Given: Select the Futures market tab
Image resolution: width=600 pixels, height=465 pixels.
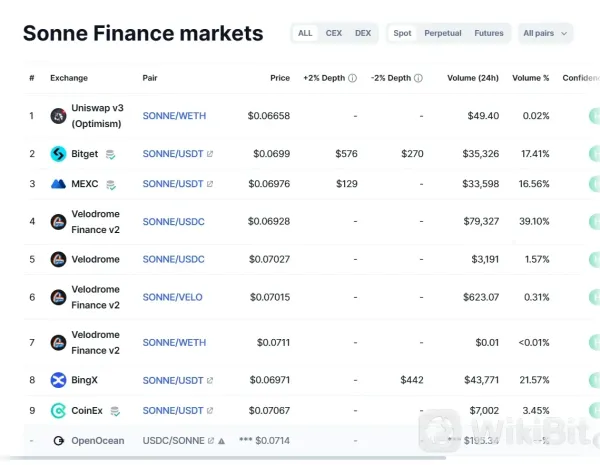Looking at the screenshot, I should [x=489, y=33].
